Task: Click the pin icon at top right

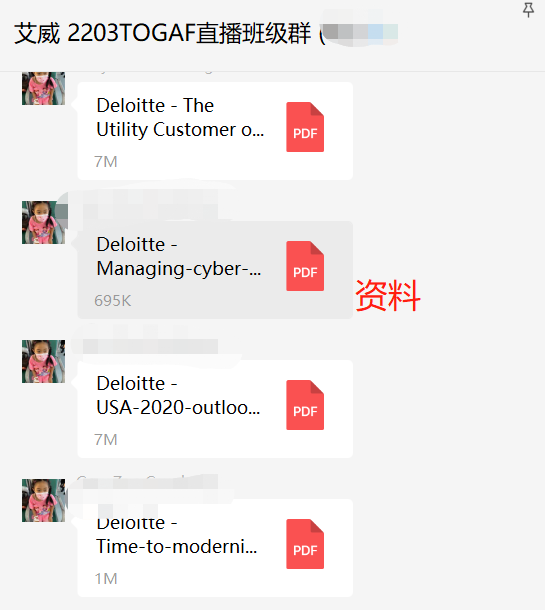Action: pos(528,10)
